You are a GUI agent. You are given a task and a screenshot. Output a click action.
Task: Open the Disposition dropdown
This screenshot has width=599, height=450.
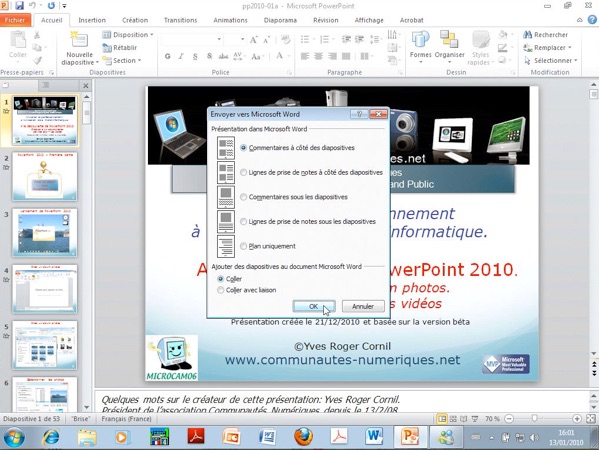tap(128, 35)
